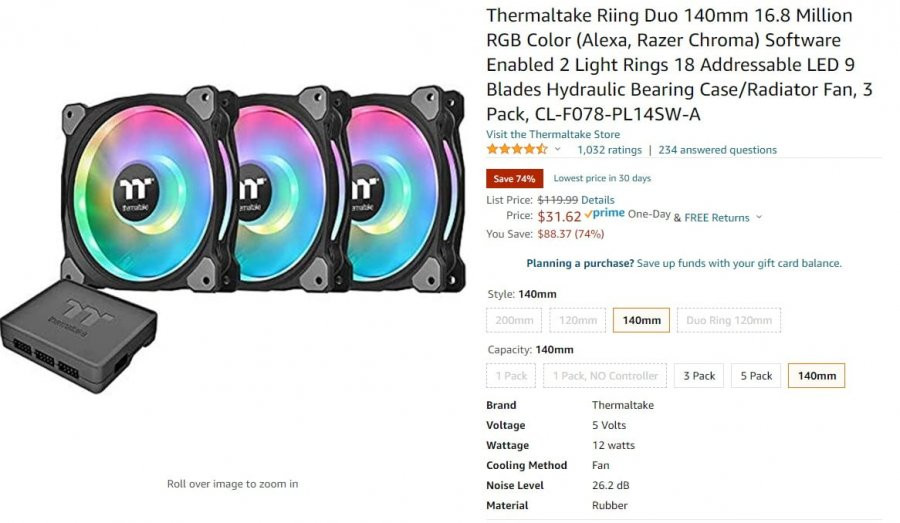900x523 pixels.
Task: Expand the star rating dropdown chevron
Action: 557,149
